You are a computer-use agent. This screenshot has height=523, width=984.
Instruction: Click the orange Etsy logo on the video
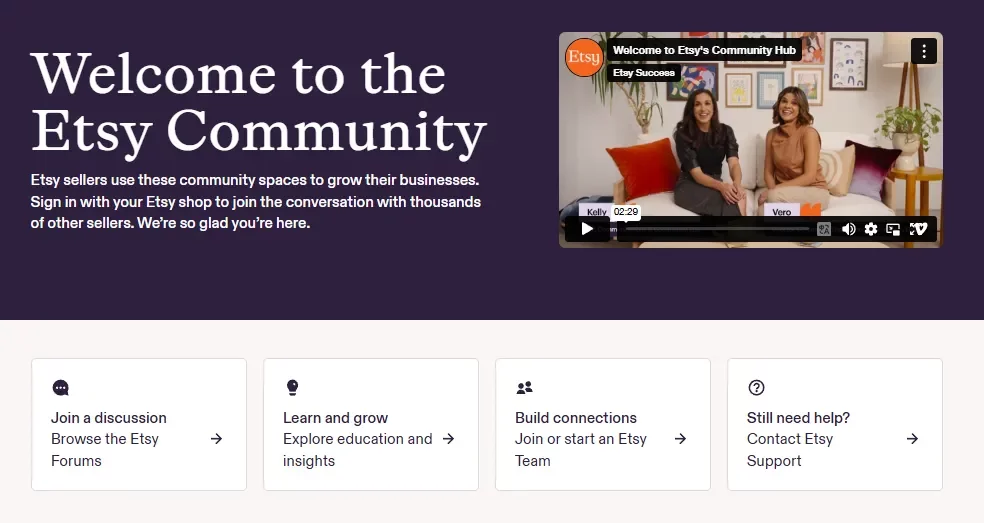[584, 57]
